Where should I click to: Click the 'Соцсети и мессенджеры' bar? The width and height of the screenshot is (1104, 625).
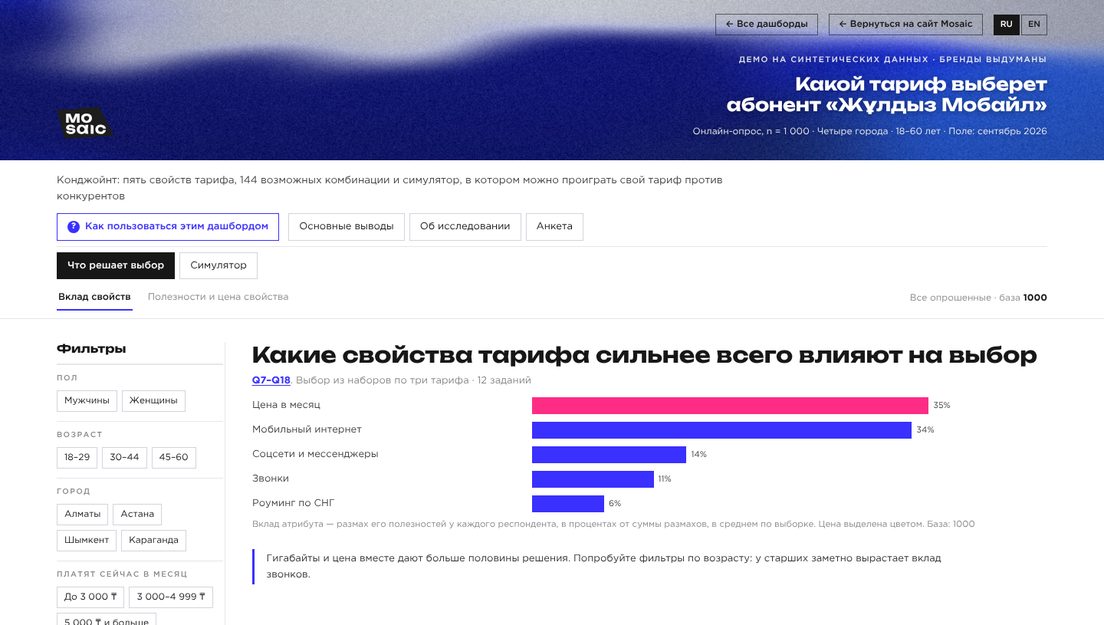(609, 455)
